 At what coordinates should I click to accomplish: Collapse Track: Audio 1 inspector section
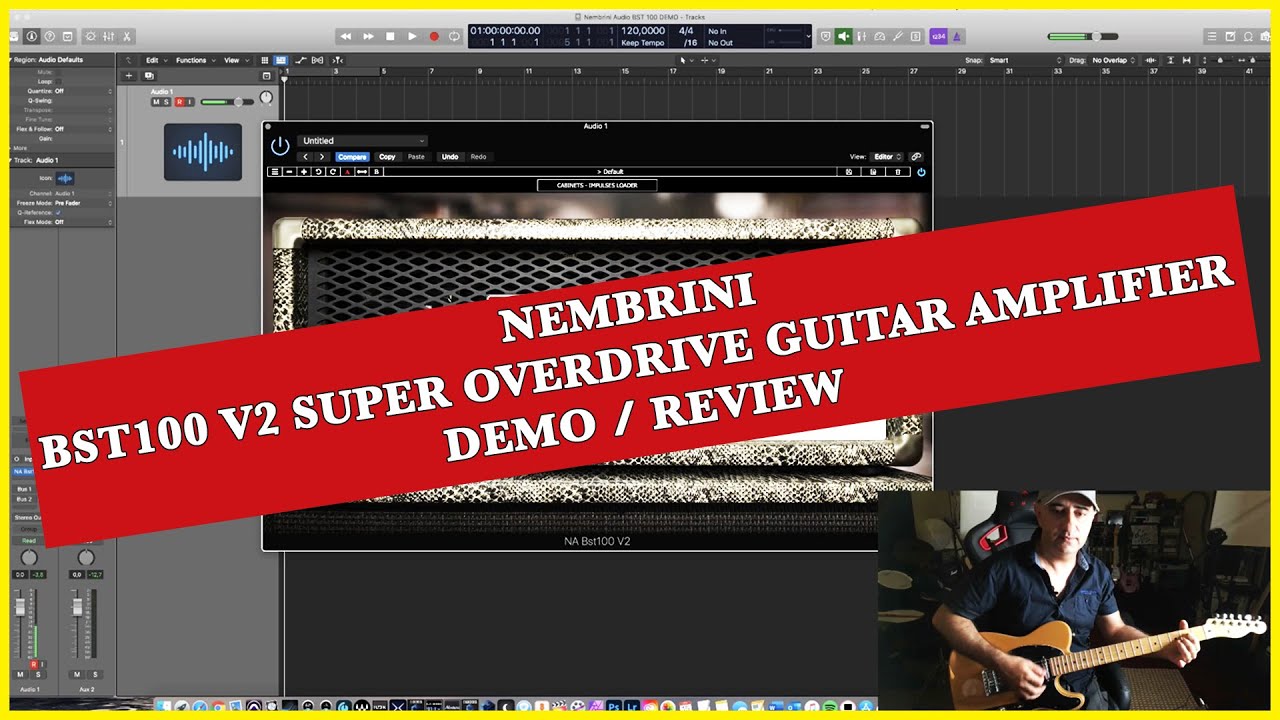pos(12,160)
